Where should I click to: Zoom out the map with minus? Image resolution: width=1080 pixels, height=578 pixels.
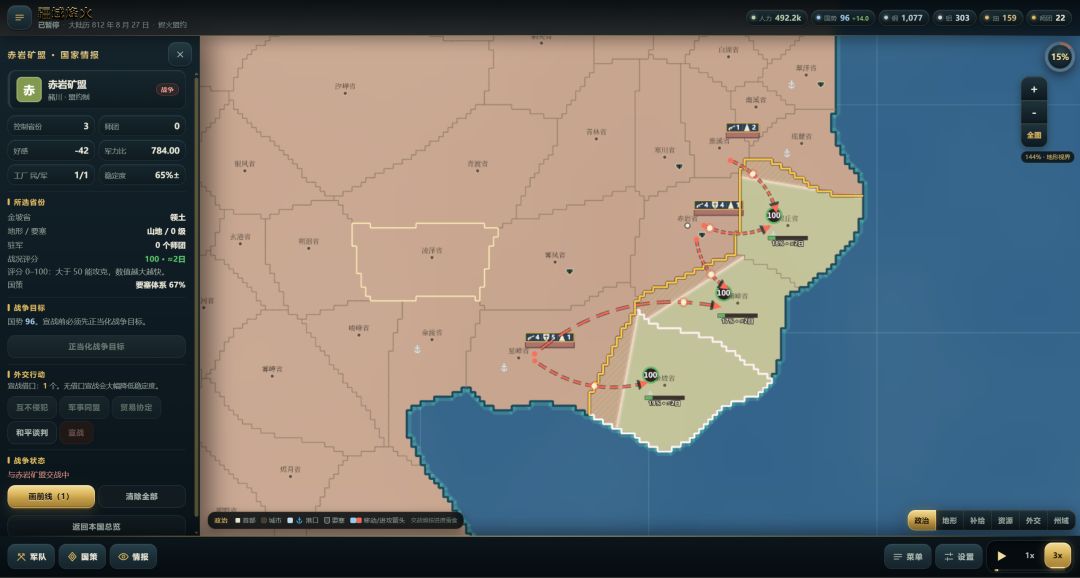[1034, 112]
